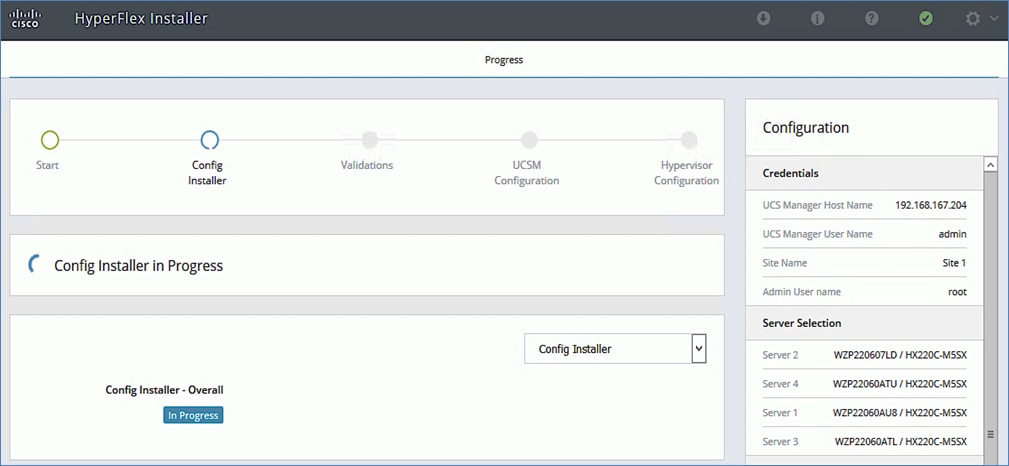This screenshot has width=1009, height=466.
Task: Click the Hypervisor Configuration step circle
Action: click(689, 140)
